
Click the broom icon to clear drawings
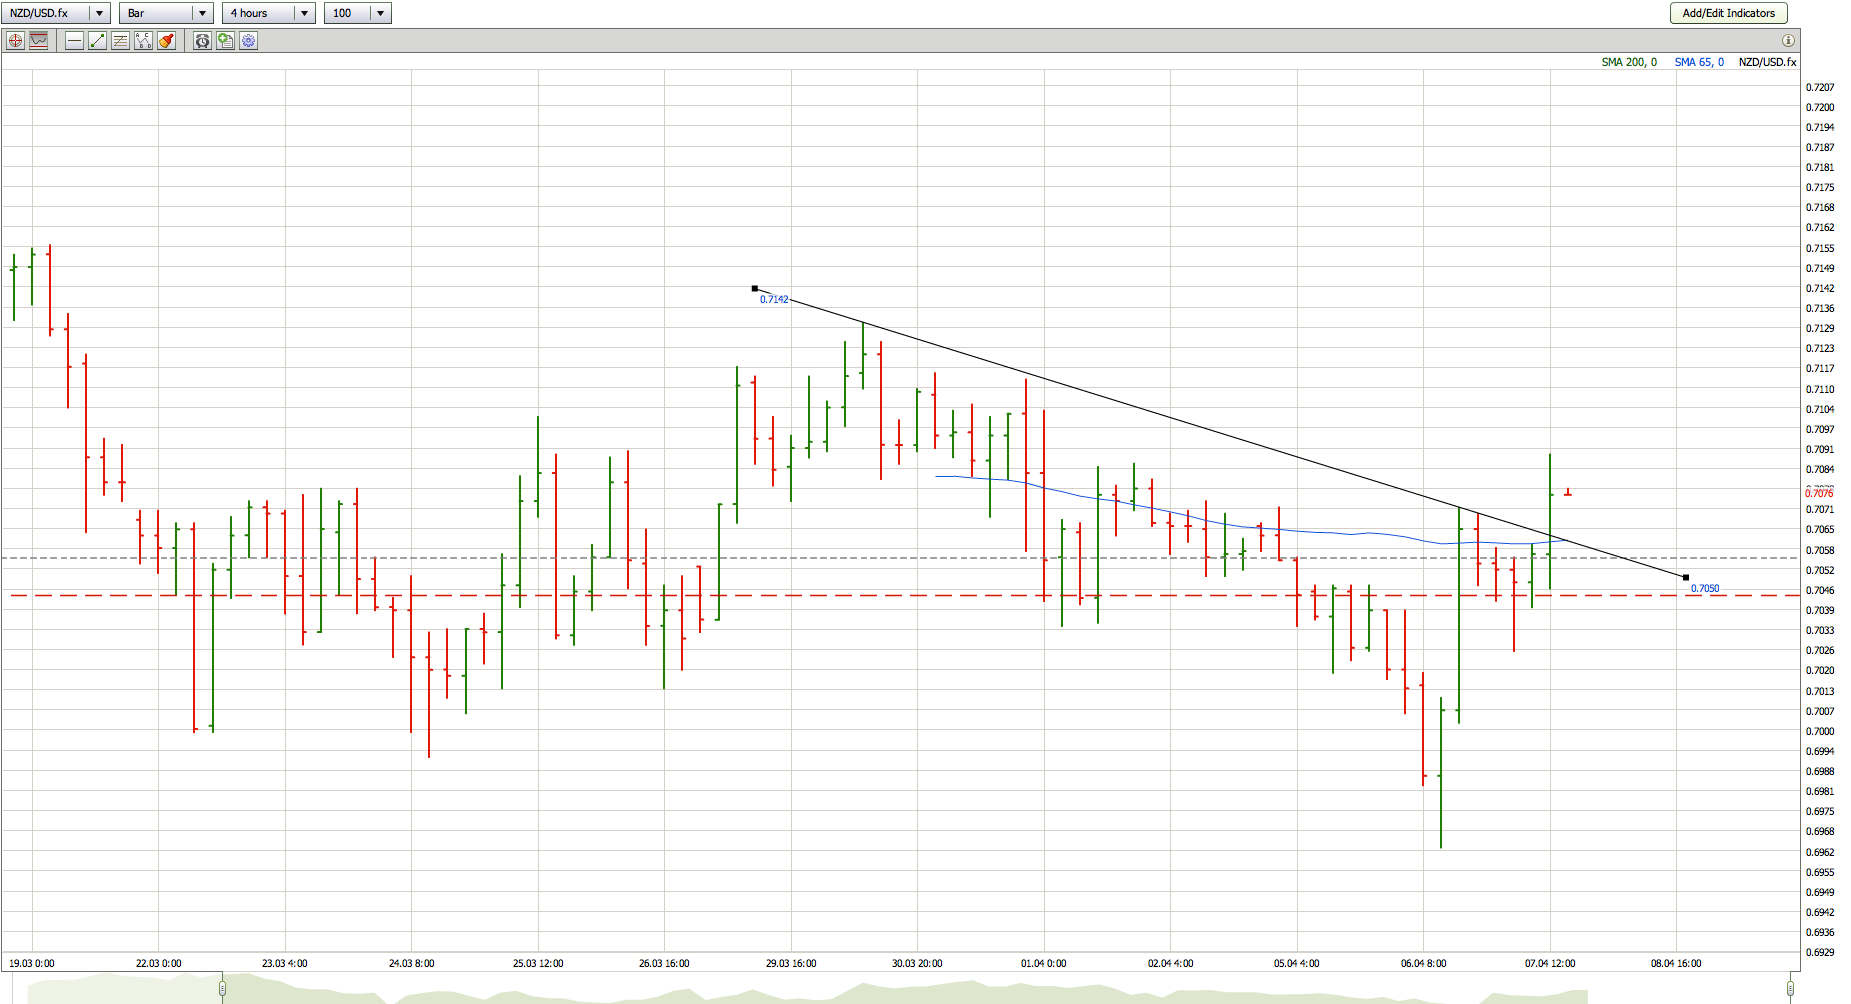166,41
